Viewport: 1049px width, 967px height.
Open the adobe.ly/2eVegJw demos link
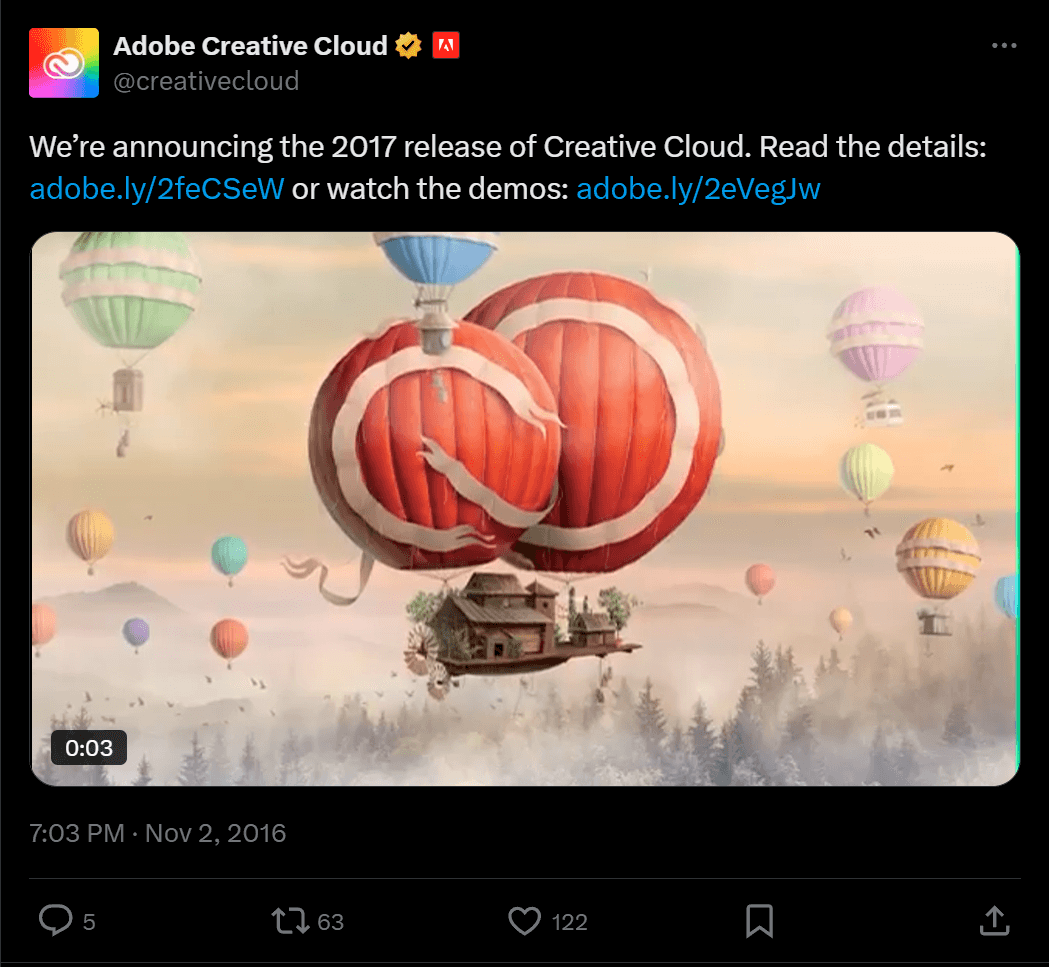pyautogui.click(x=698, y=189)
